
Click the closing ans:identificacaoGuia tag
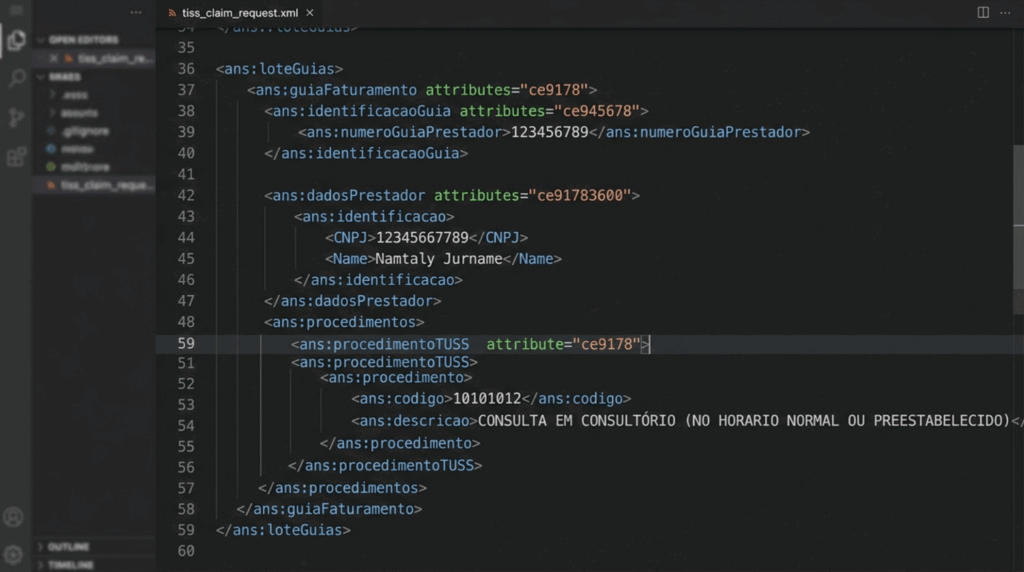pos(366,153)
